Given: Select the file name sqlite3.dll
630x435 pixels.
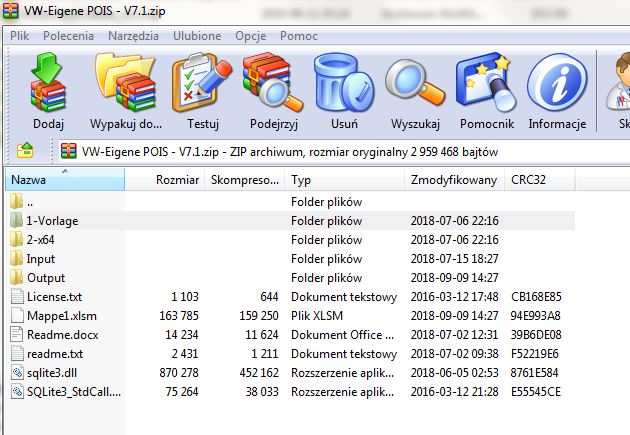Looking at the screenshot, I should (x=52, y=373).
